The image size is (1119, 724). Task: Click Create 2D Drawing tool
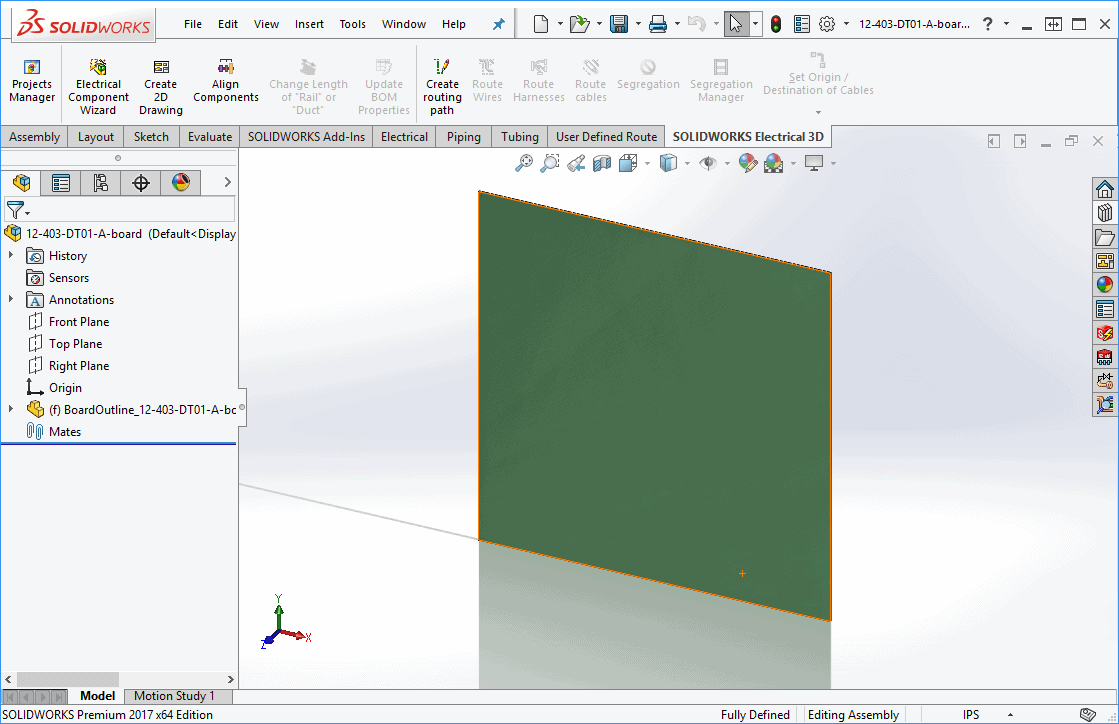(161, 86)
